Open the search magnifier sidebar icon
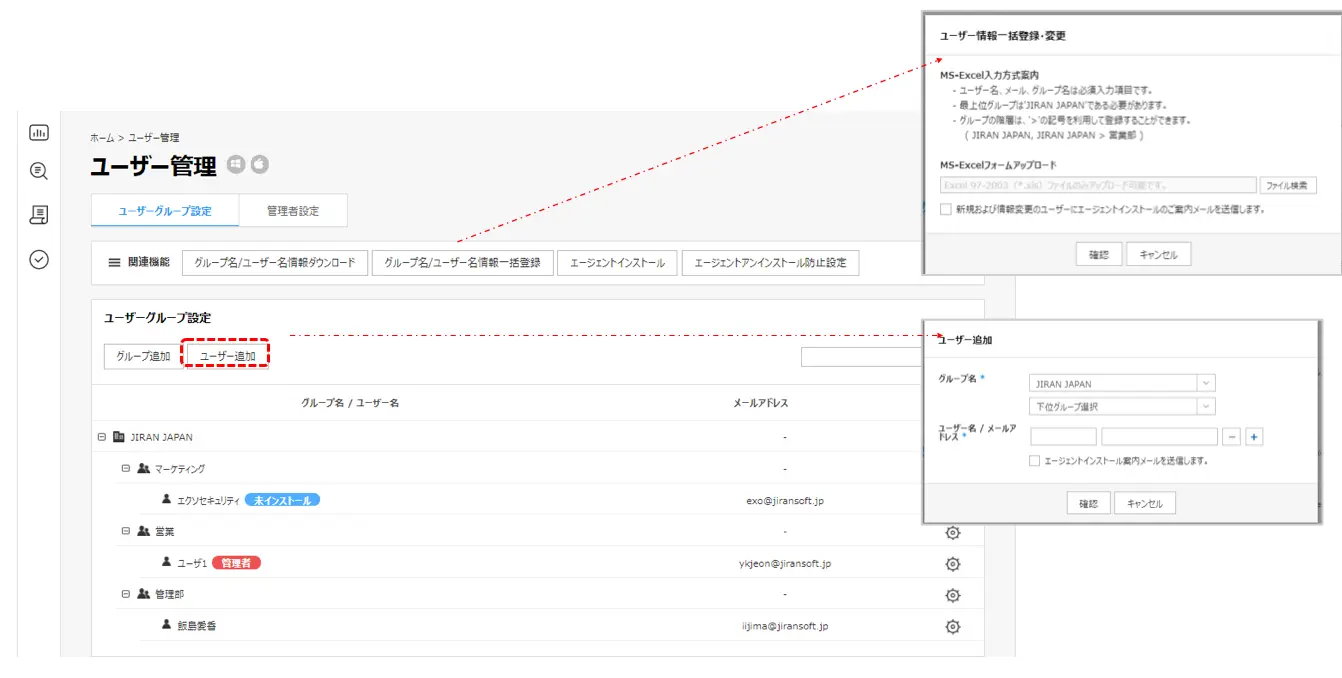Image resolution: width=1342 pixels, height=678 pixels. 39,171
